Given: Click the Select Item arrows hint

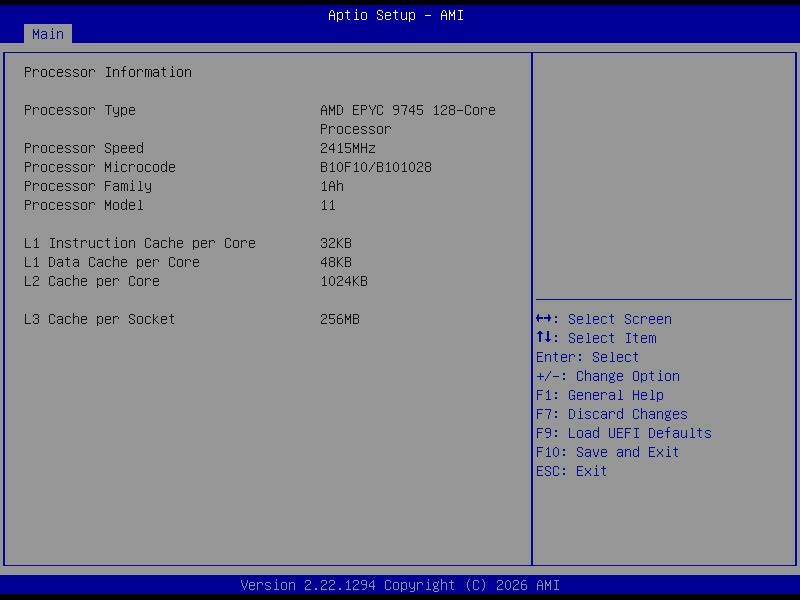Looking at the screenshot, I should point(596,338).
